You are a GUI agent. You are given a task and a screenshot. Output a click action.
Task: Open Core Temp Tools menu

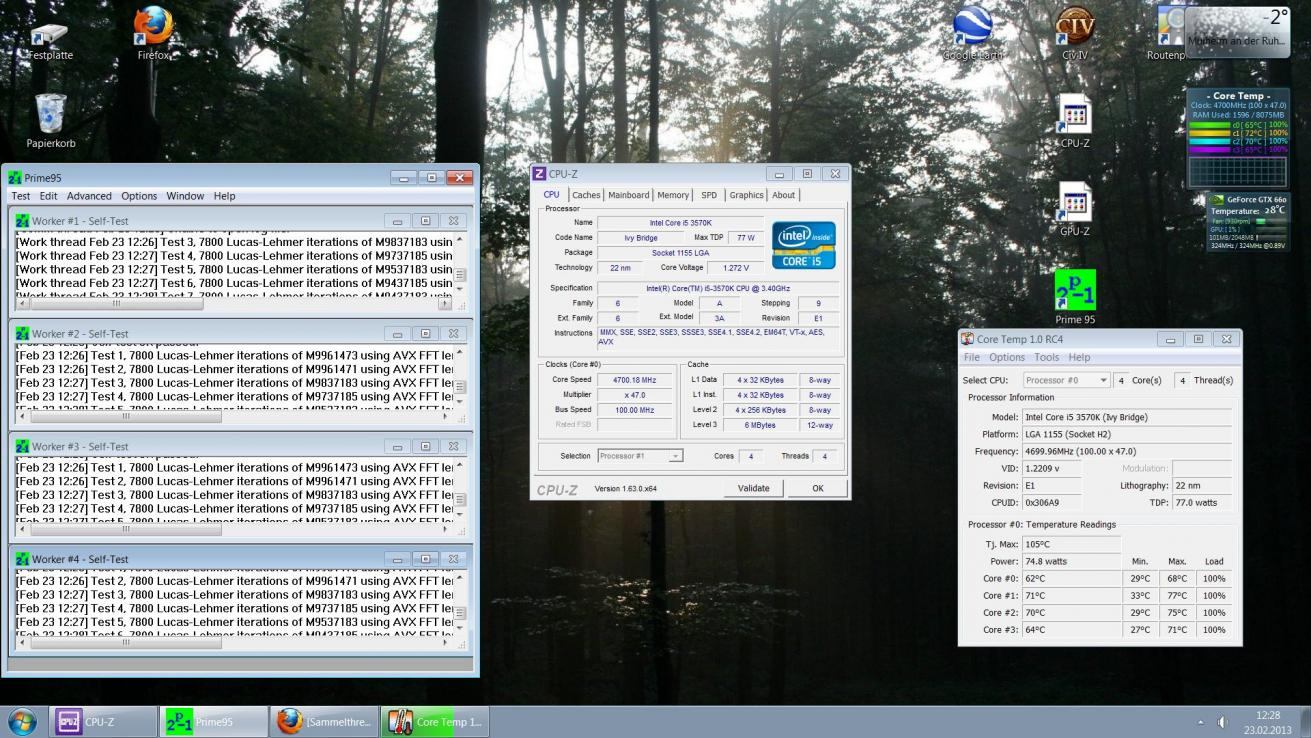tap(1047, 357)
